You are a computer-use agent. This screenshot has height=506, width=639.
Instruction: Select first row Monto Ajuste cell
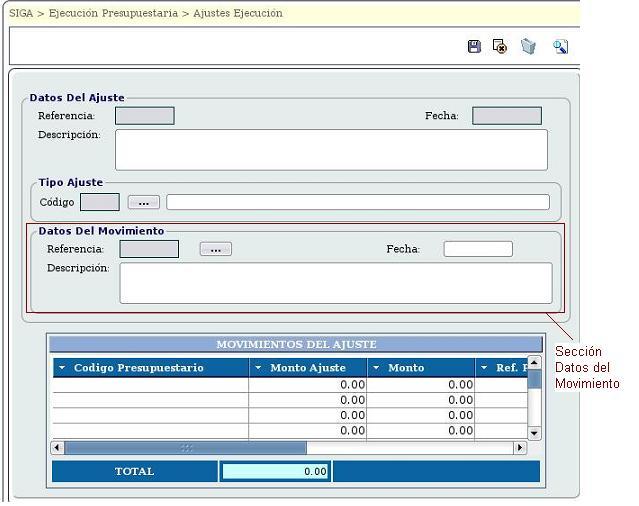(308, 384)
